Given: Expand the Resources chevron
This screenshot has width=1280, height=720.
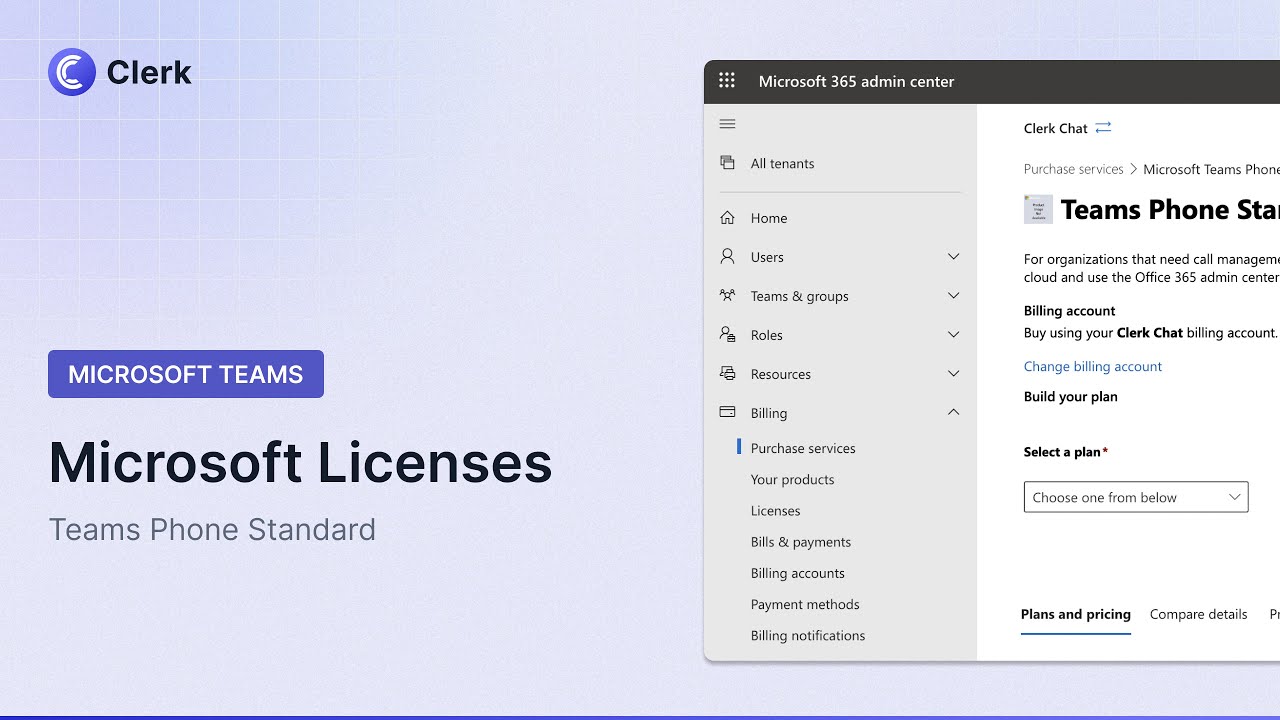Looking at the screenshot, I should pos(953,374).
